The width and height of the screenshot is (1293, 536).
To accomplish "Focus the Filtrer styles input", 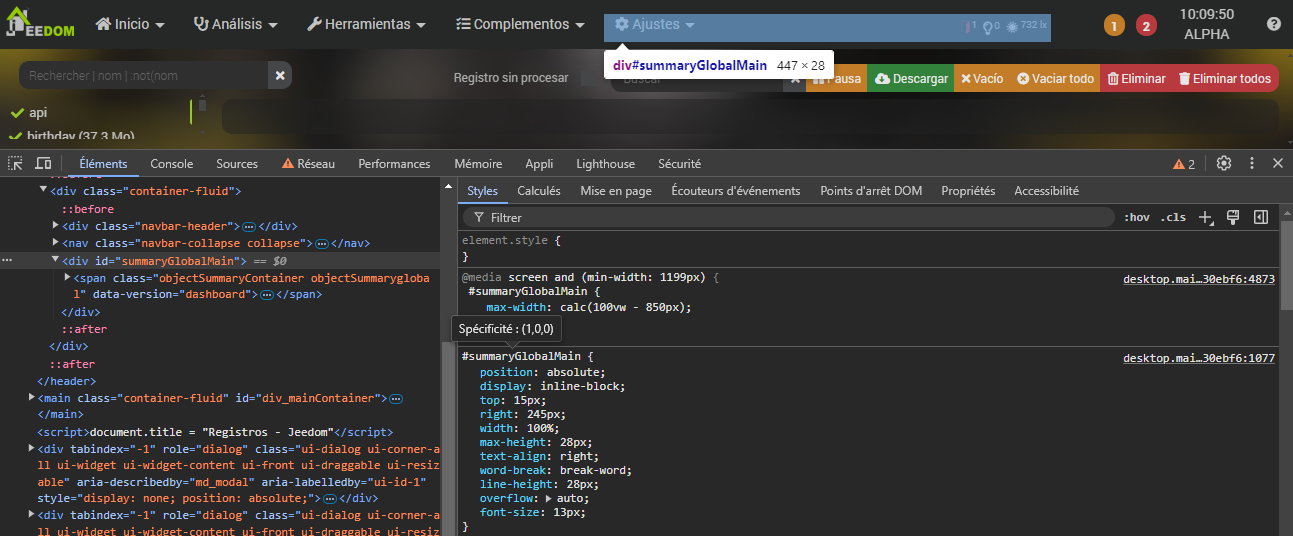I will 790,217.
